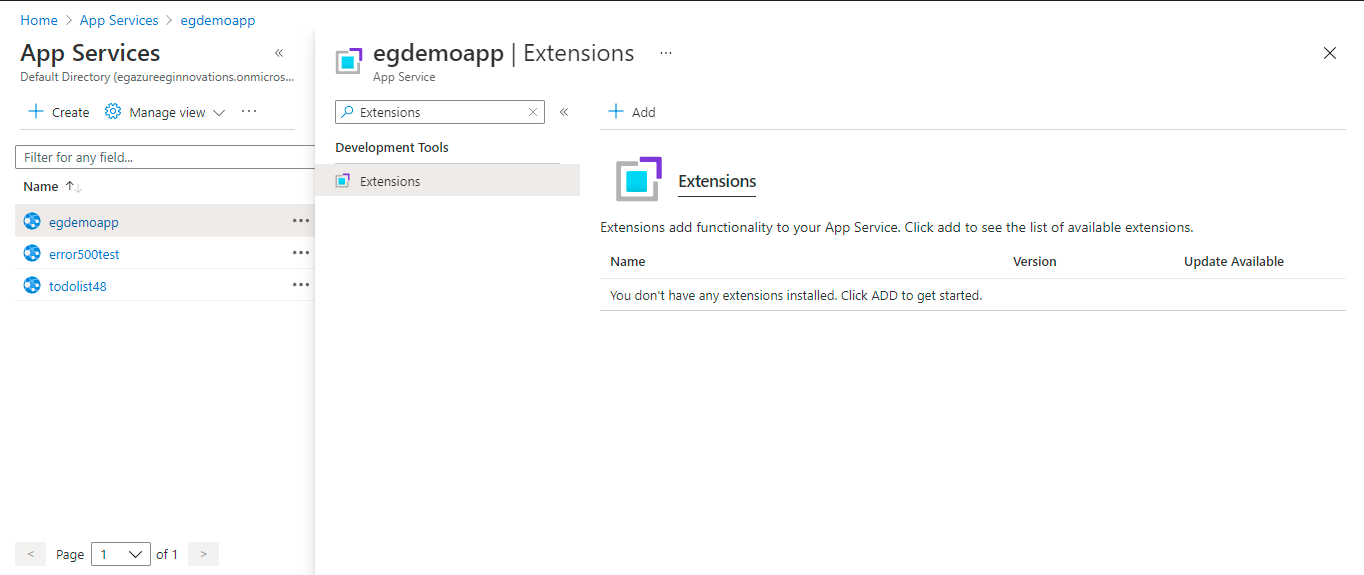Close the egdemoapp Extensions blade
The height and width of the screenshot is (575, 1364).
(1330, 53)
